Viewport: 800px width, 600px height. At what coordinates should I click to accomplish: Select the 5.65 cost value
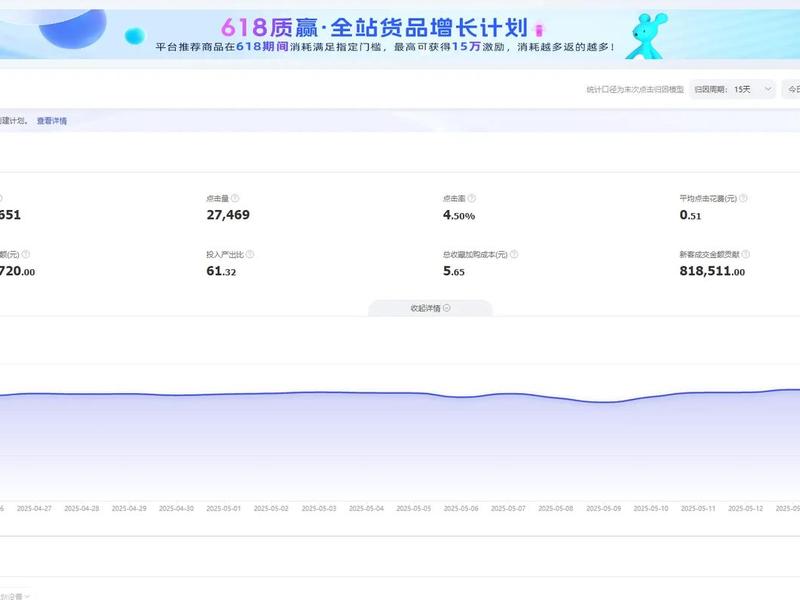[454, 271]
